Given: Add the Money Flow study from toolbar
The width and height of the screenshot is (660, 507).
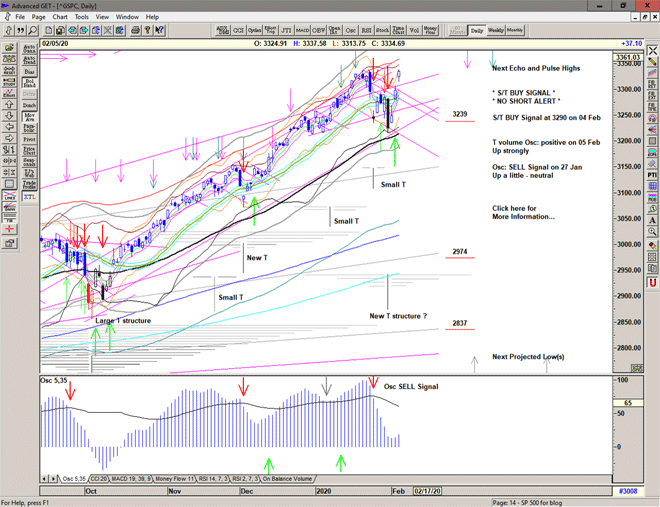Looking at the screenshot, I should [x=430, y=30].
